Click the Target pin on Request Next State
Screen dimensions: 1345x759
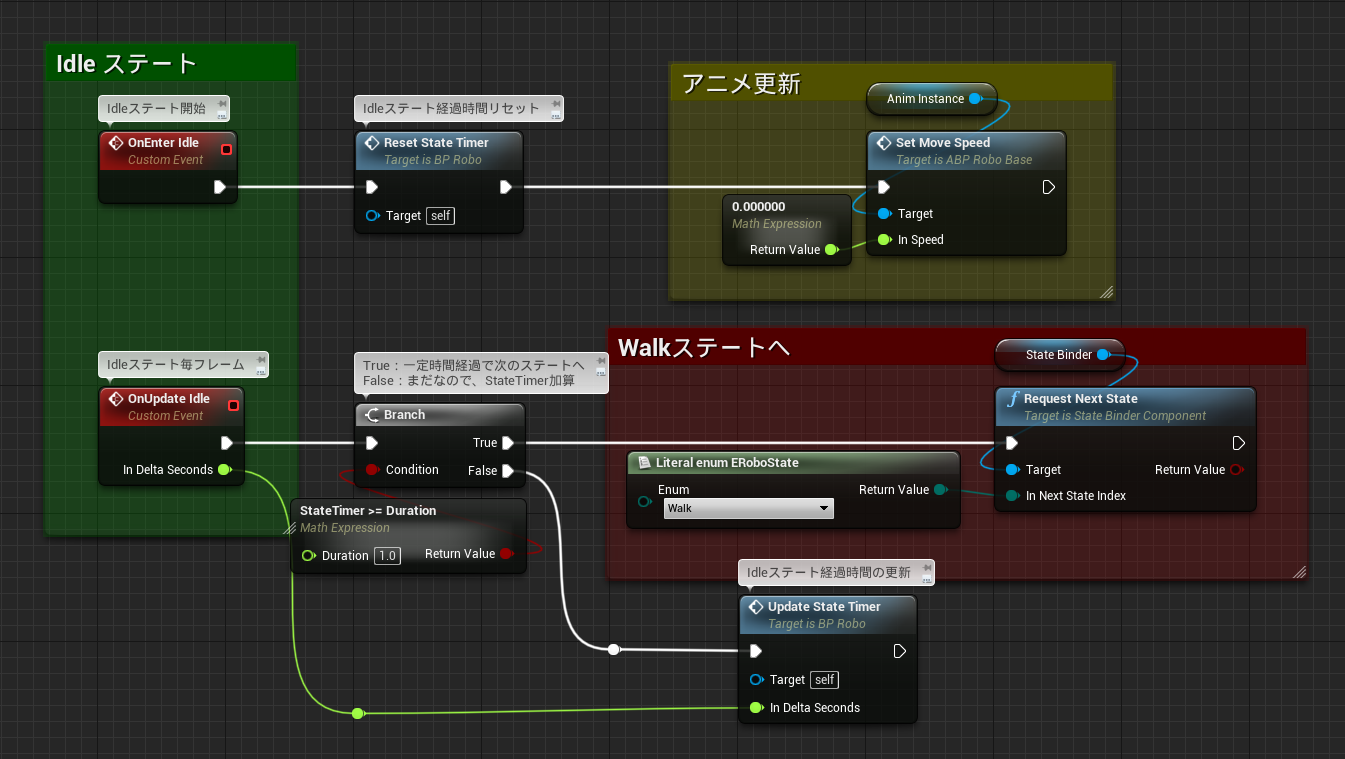(1013, 470)
